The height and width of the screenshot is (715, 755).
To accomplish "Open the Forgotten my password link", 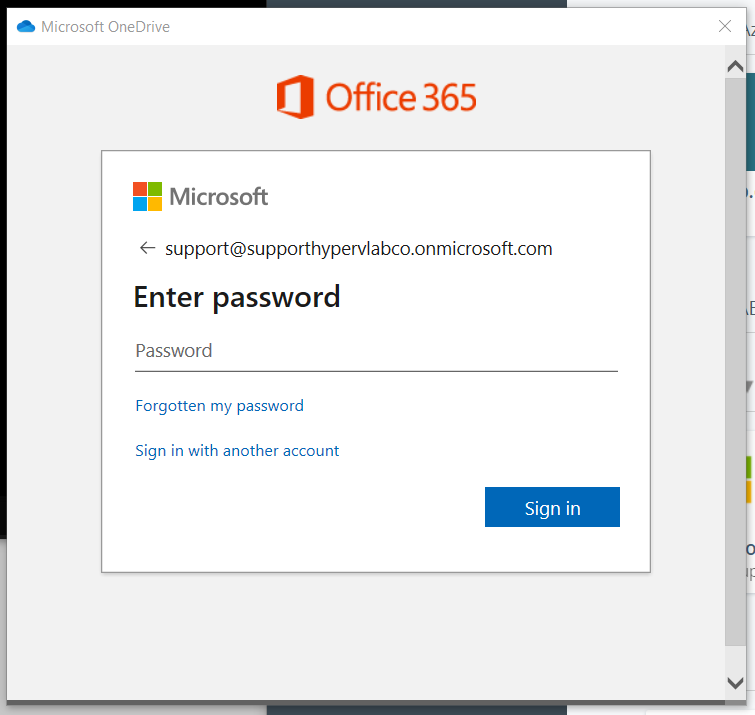I will (x=220, y=406).
